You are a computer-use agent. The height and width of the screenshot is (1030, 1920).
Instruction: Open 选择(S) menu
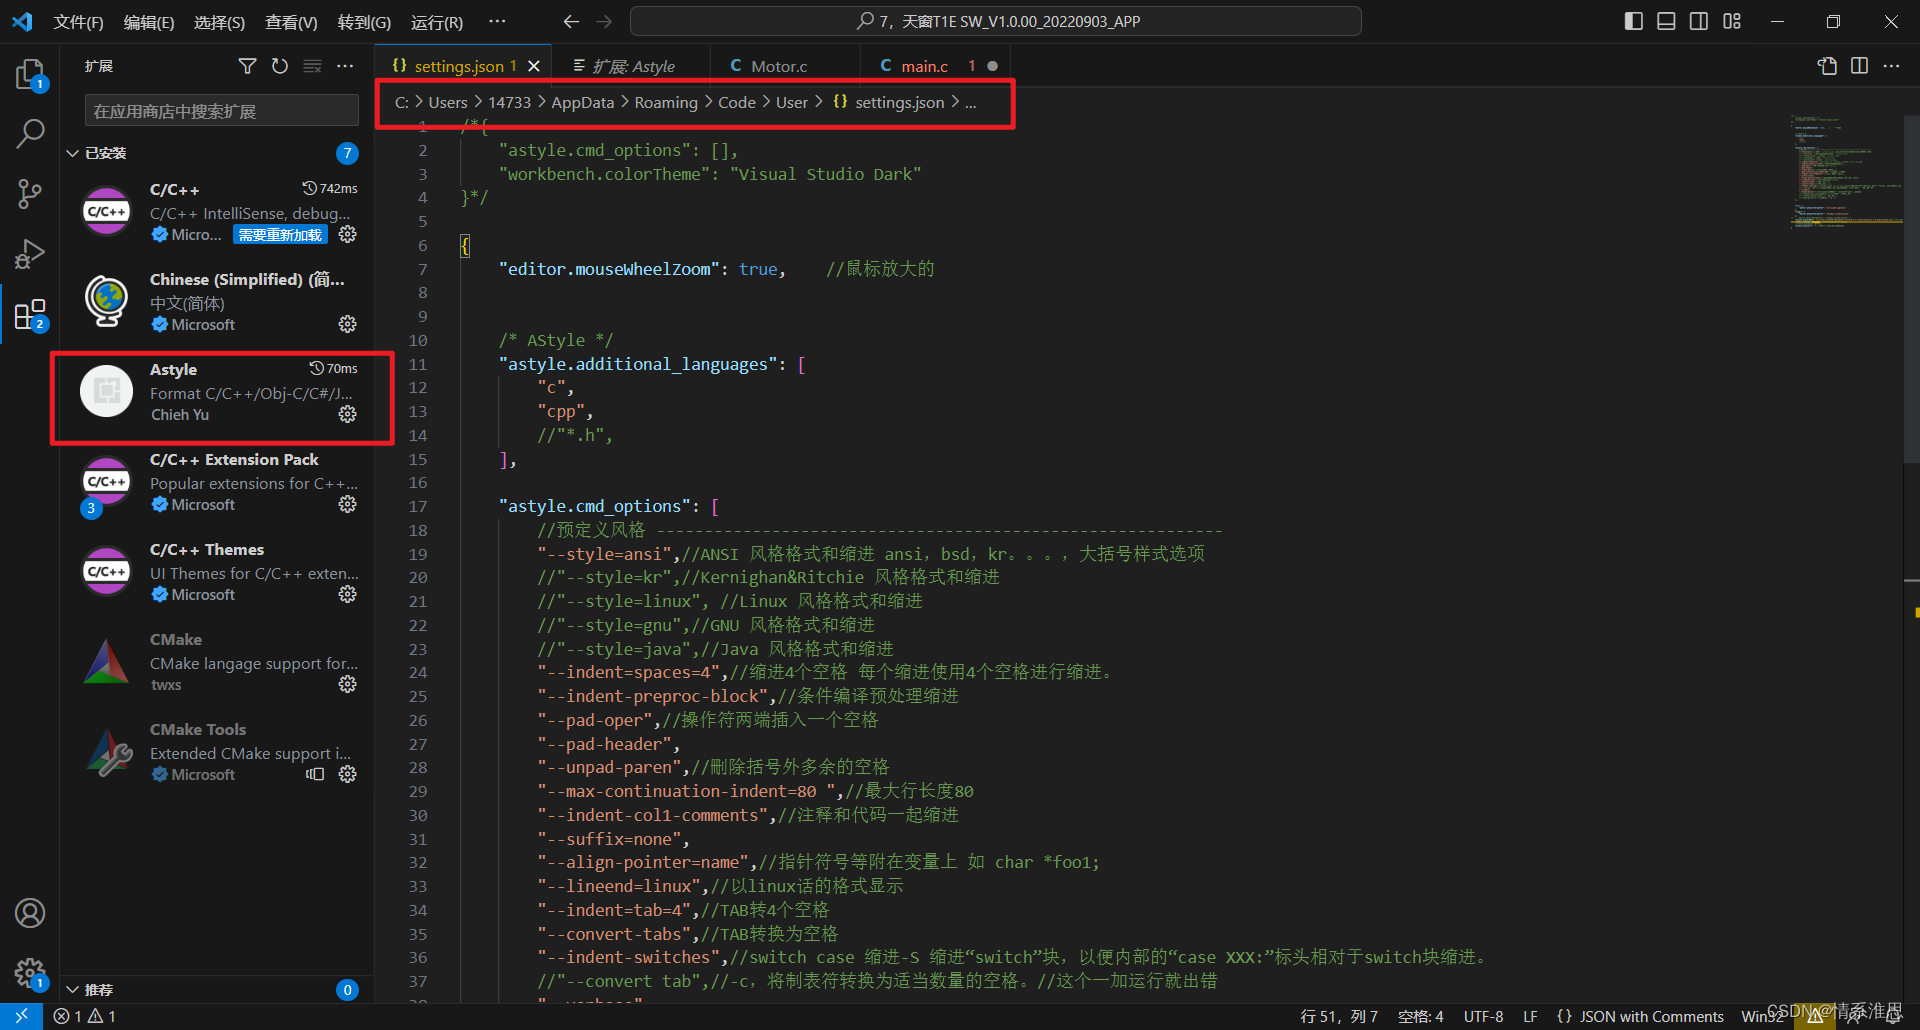tap(219, 22)
